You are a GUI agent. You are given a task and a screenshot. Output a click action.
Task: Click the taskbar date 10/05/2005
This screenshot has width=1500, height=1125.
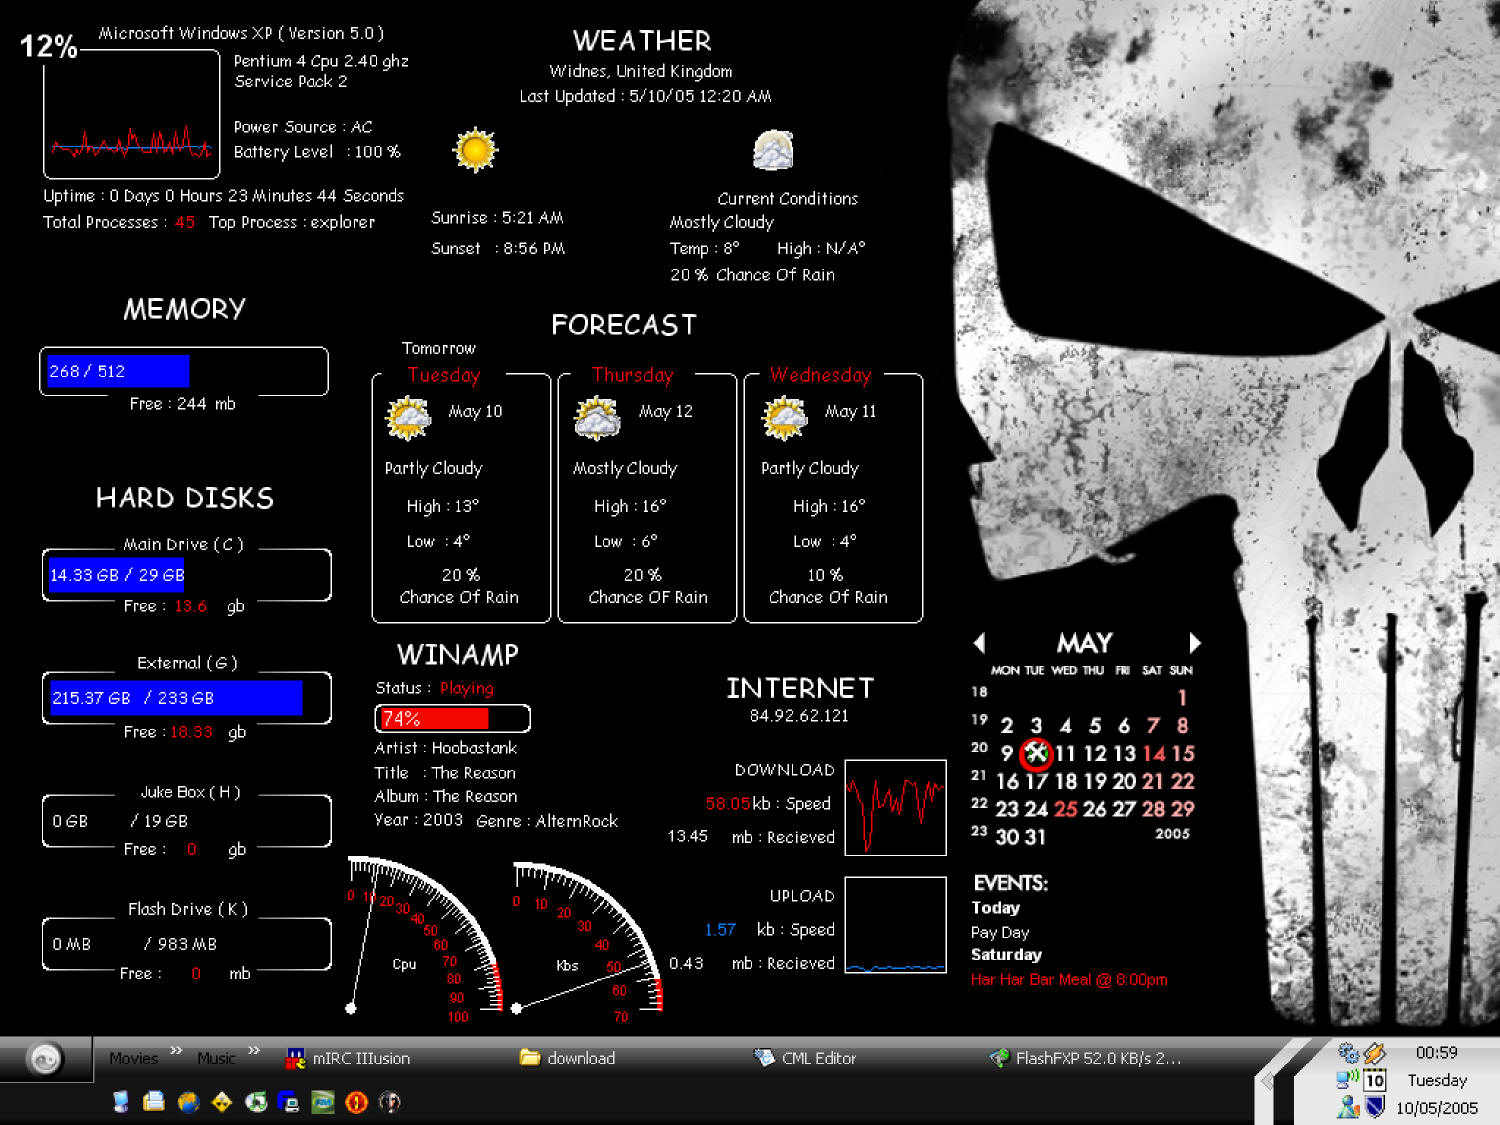[1437, 1108]
